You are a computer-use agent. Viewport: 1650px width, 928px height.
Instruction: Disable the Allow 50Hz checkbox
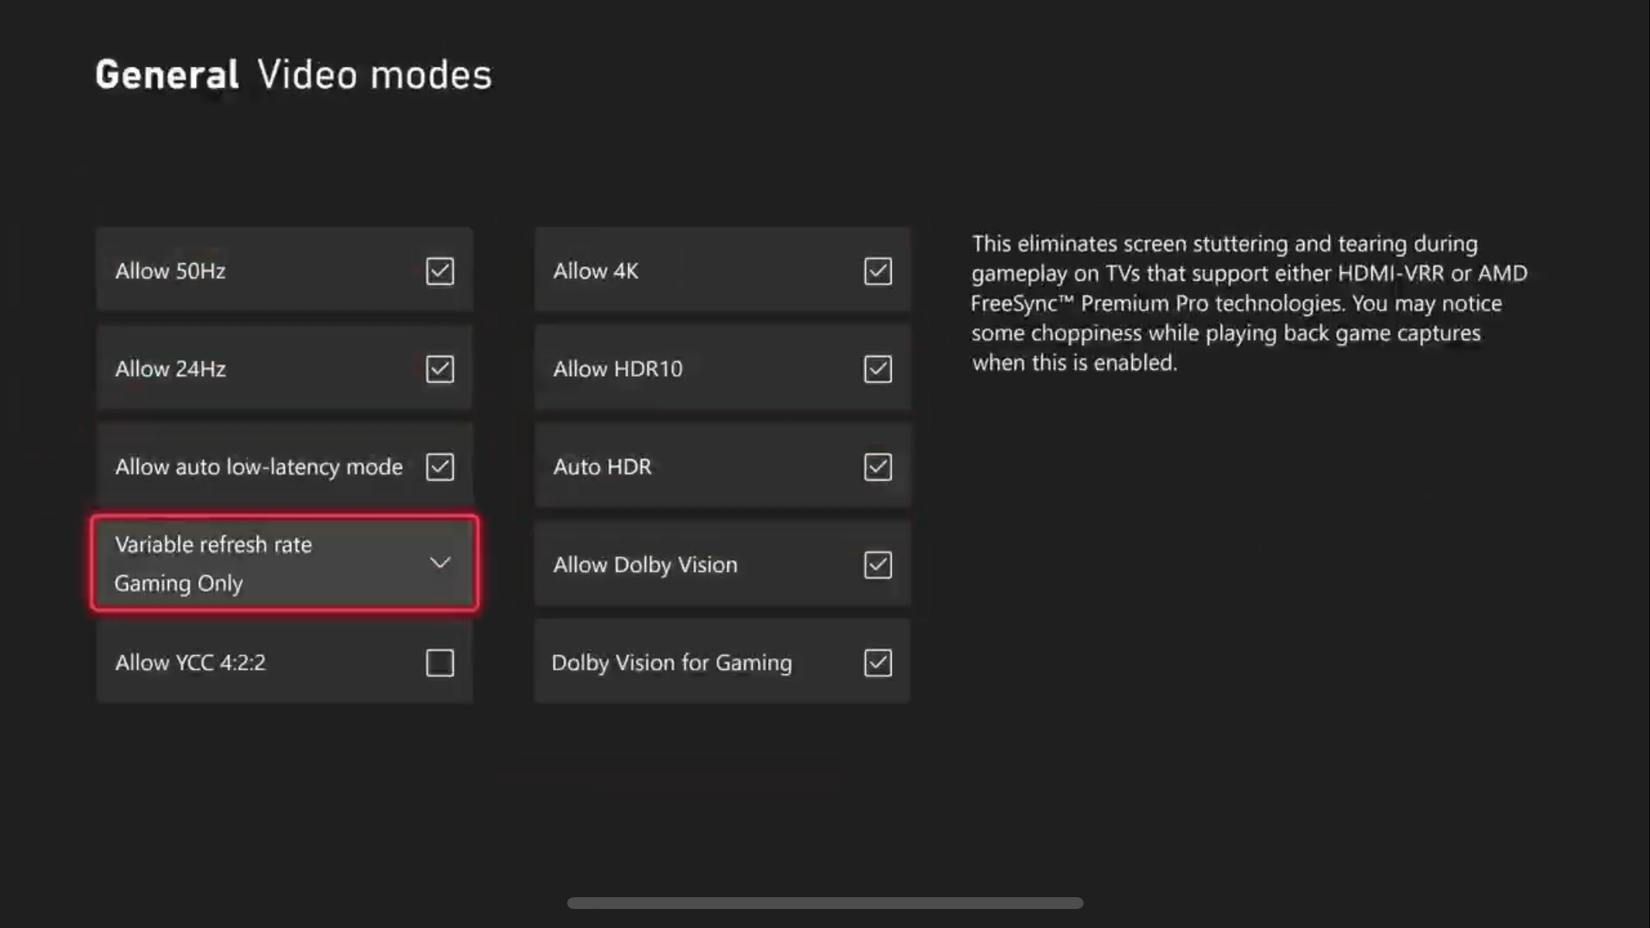[x=440, y=270]
